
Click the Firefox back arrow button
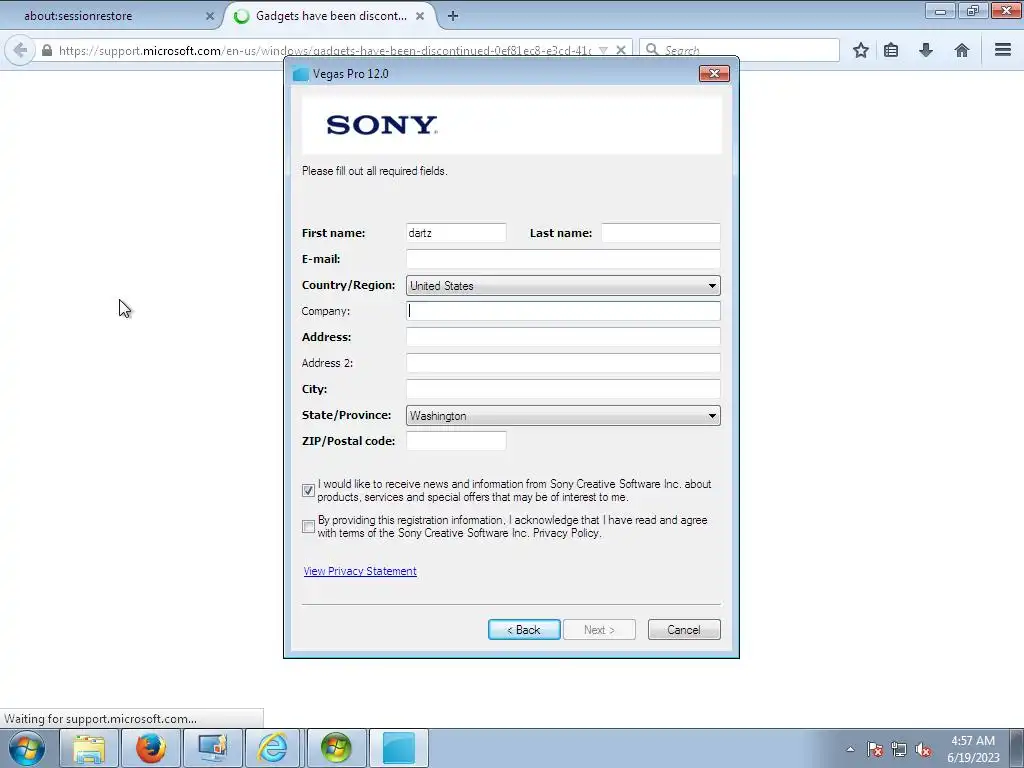[x=20, y=50]
